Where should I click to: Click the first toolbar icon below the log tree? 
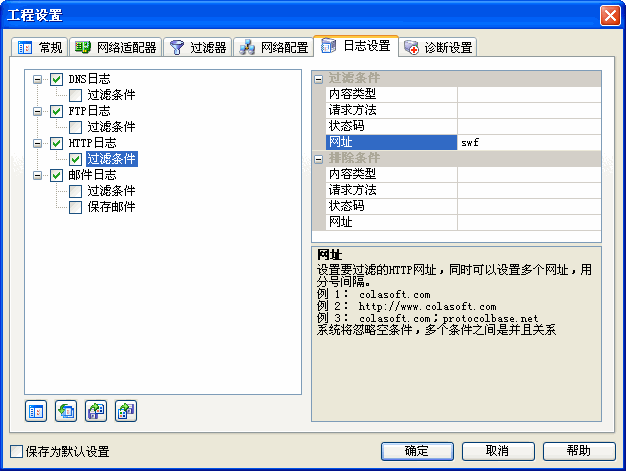pos(36,411)
